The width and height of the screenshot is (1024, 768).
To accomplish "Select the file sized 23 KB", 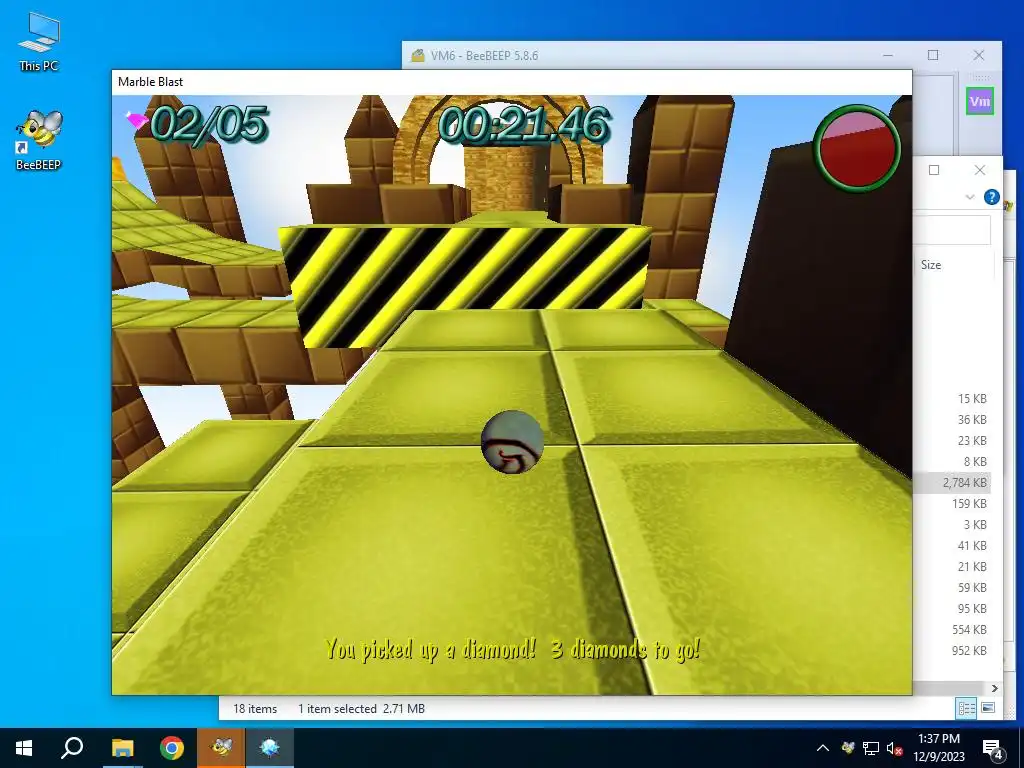I will 972,440.
